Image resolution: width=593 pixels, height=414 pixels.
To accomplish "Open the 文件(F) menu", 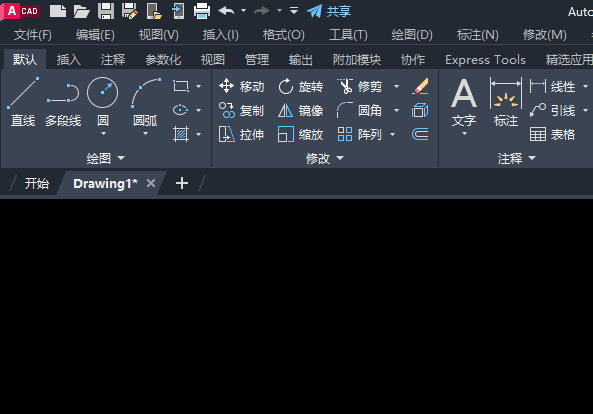I will tap(33, 35).
